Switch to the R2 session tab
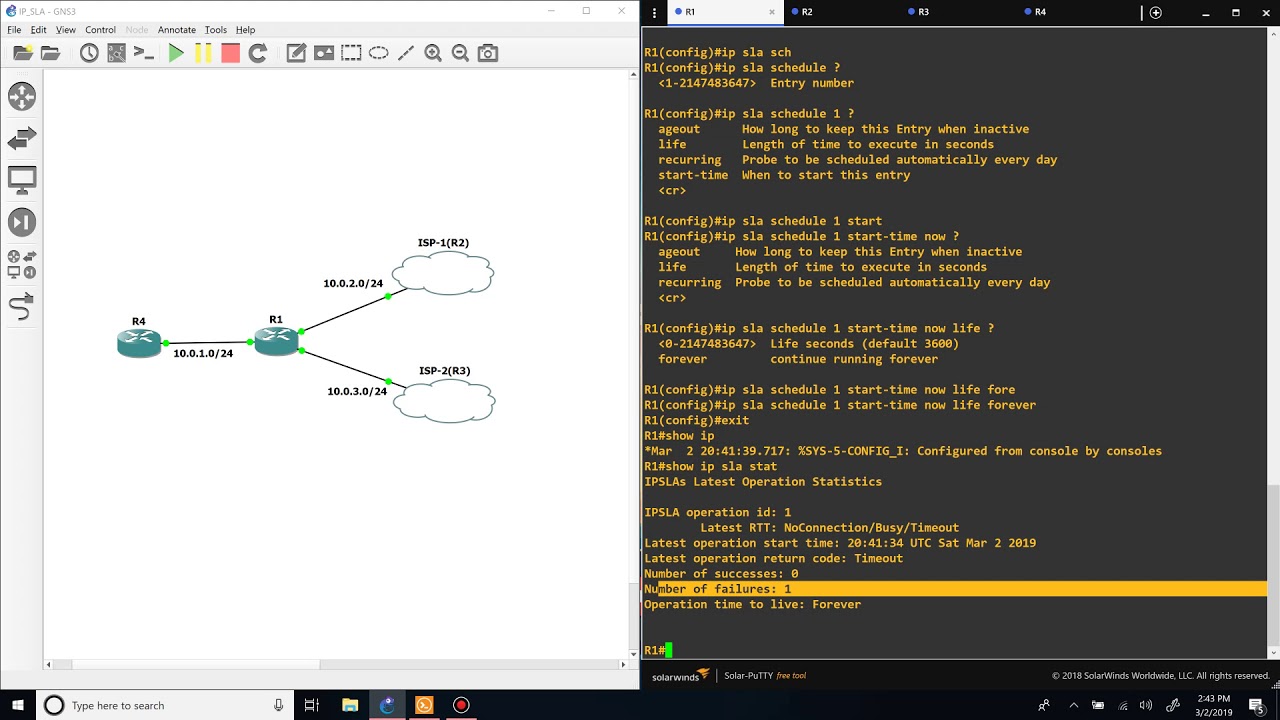The height and width of the screenshot is (720, 1280). click(x=840, y=12)
